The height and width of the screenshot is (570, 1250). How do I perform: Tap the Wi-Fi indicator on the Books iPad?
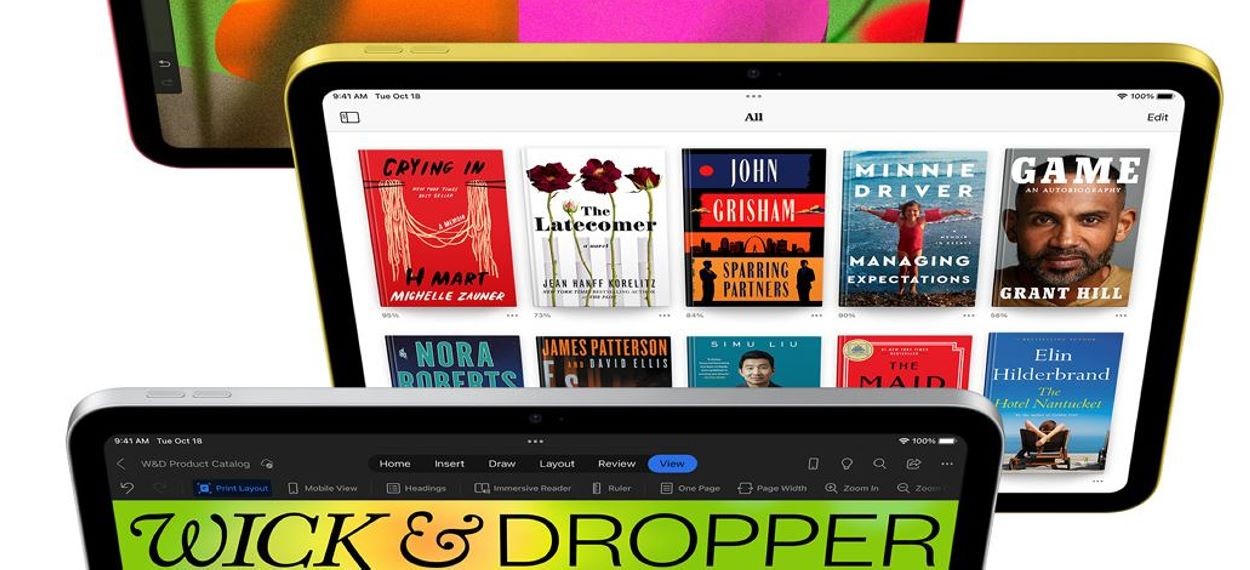tap(1121, 96)
